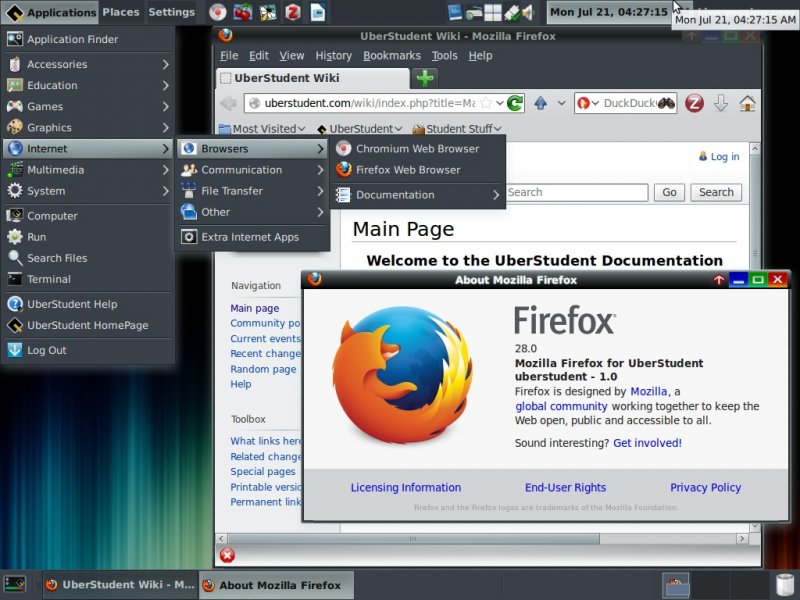Screen dimensions: 800x600
Task: Expand the Communication submenu
Action: pos(252,170)
